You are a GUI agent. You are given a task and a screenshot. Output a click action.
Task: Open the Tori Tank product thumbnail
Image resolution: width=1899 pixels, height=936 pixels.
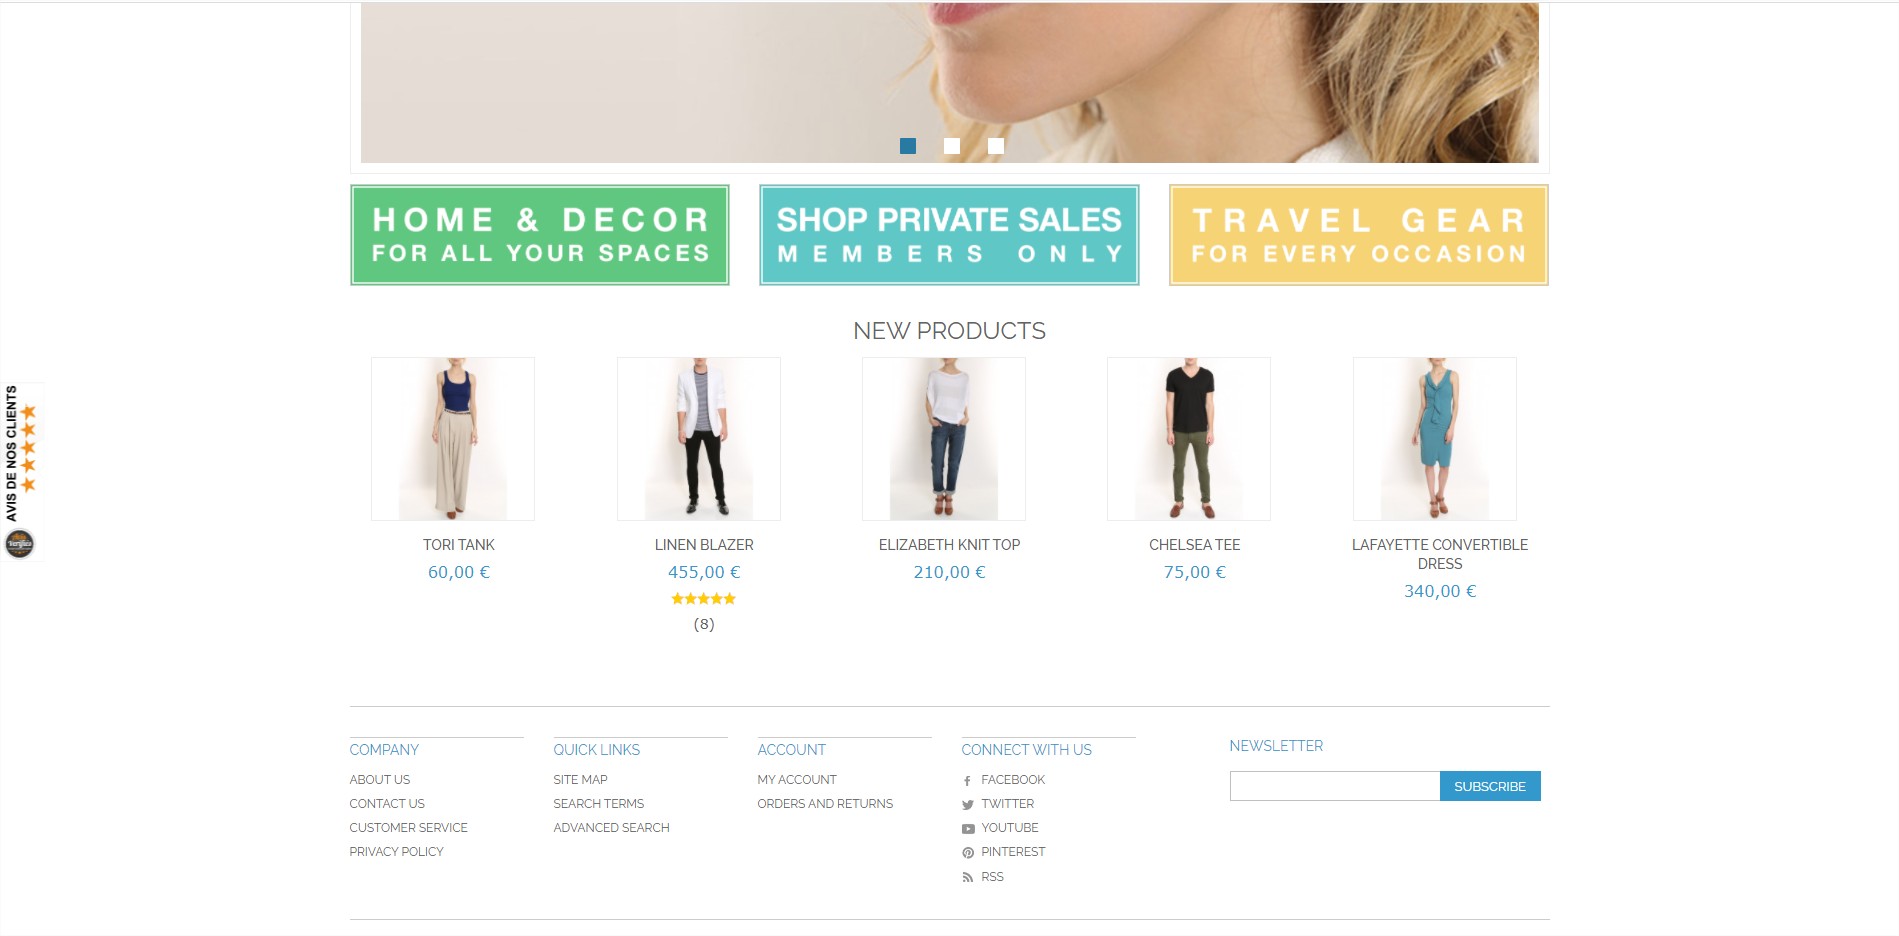(453, 439)
